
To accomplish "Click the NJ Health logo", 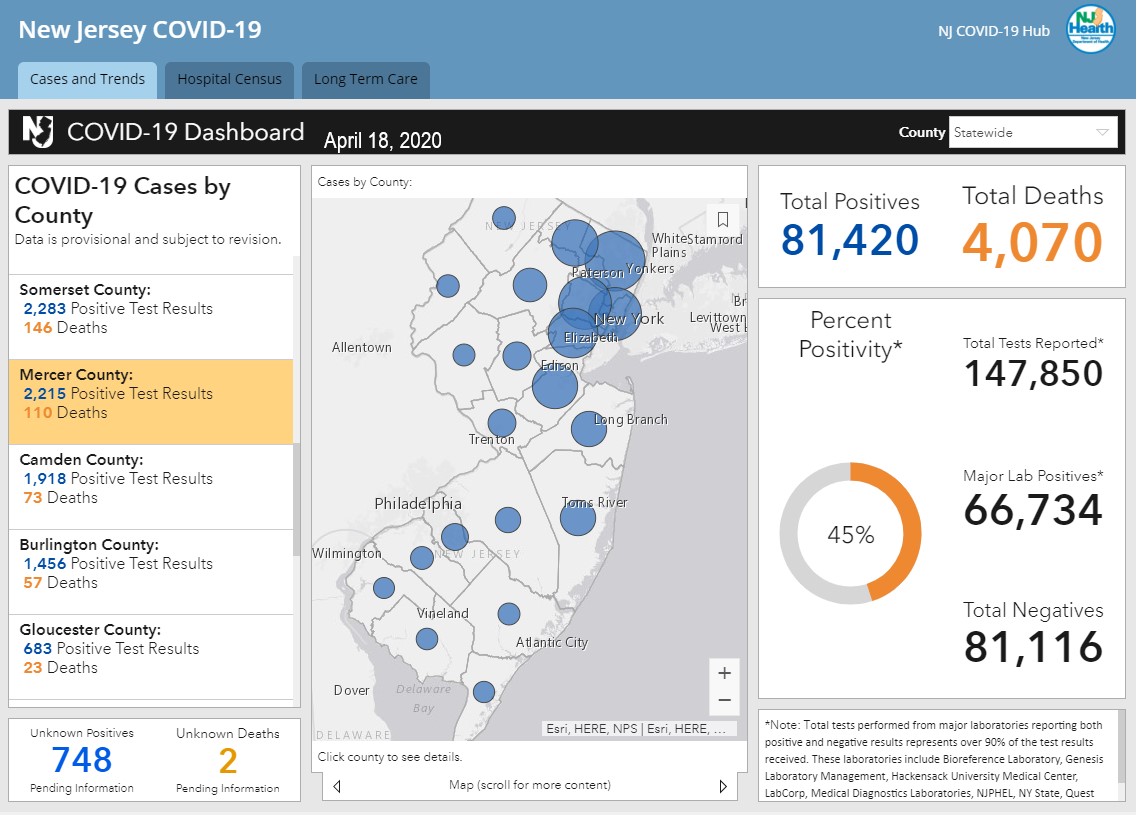I will [1091, 30].
